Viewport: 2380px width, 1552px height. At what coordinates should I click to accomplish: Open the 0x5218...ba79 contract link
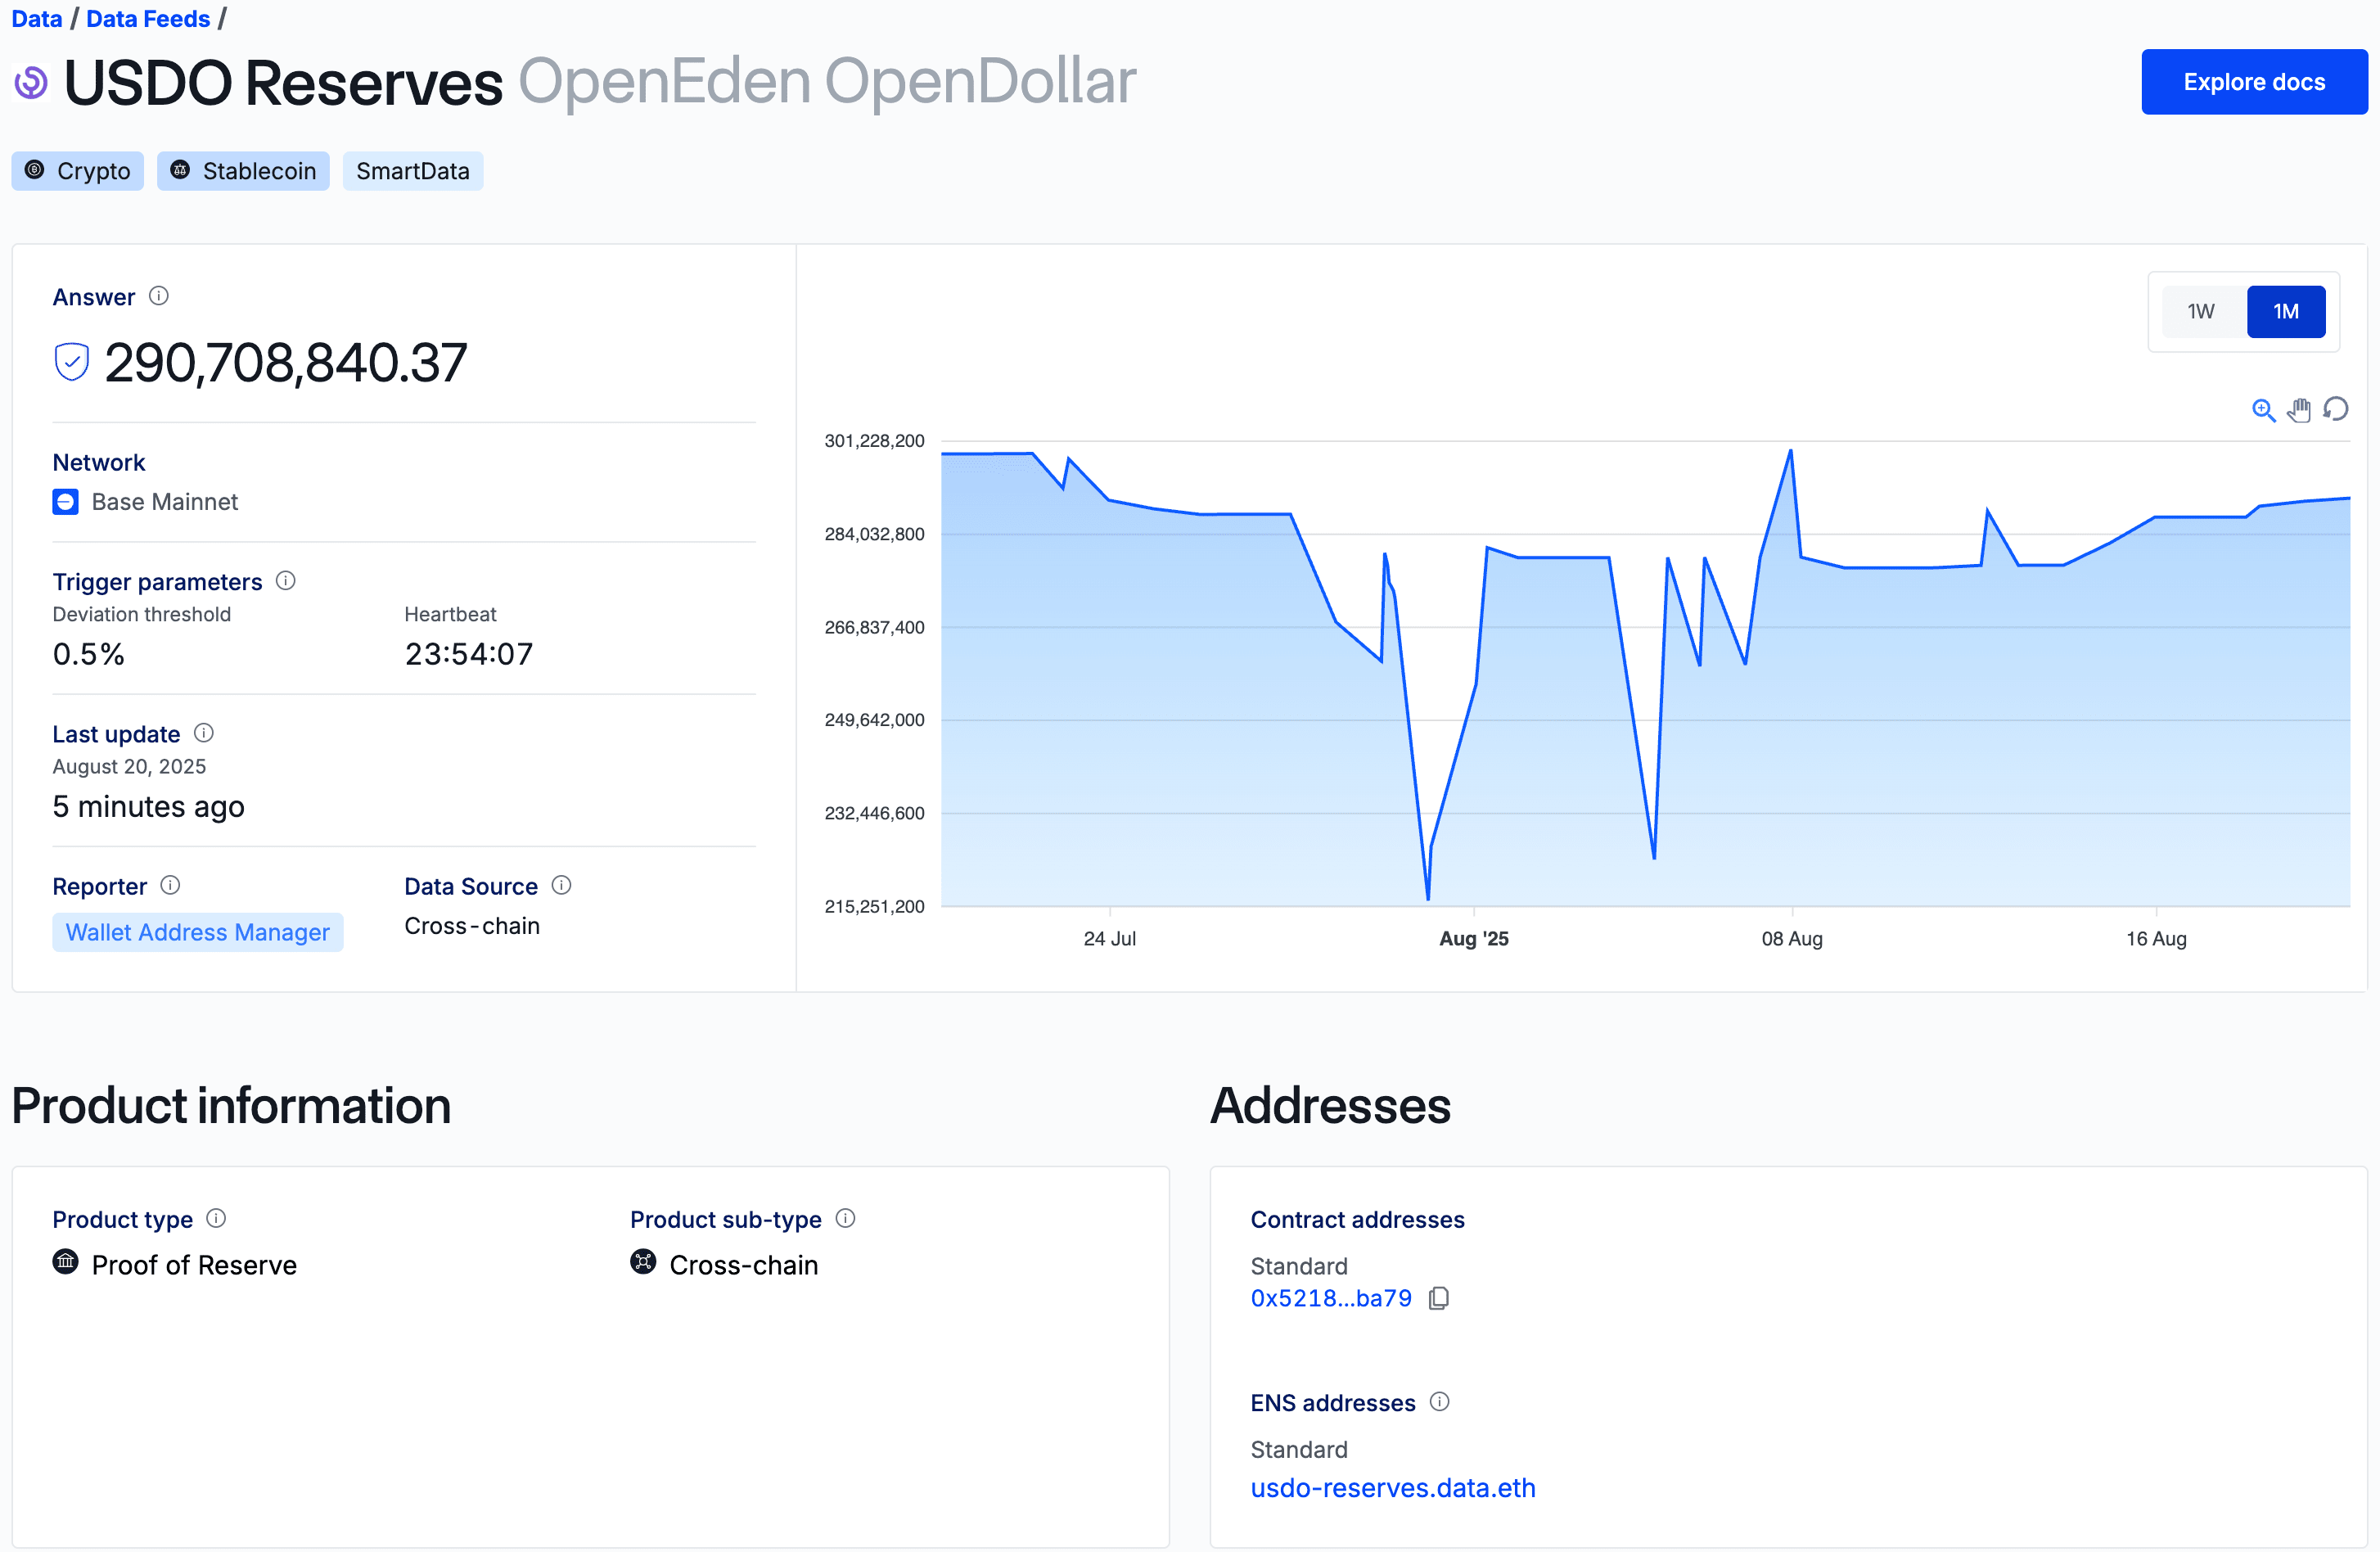click(x=1331, y=1298)
